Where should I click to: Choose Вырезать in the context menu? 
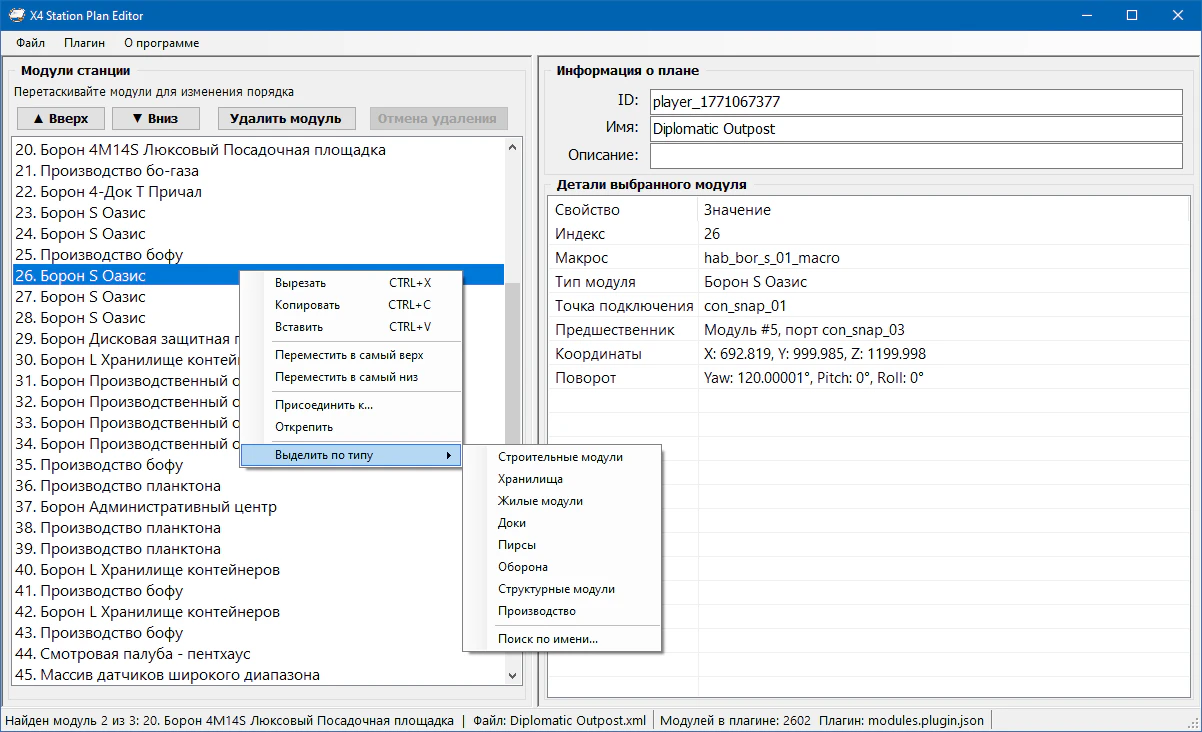[300, 283]
